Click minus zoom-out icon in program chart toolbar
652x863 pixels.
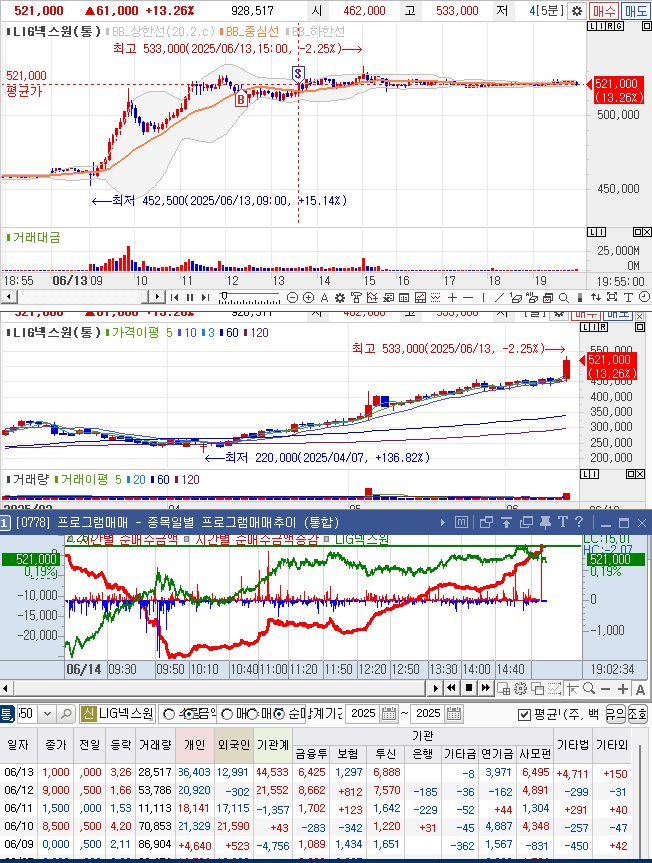point(606,689)
